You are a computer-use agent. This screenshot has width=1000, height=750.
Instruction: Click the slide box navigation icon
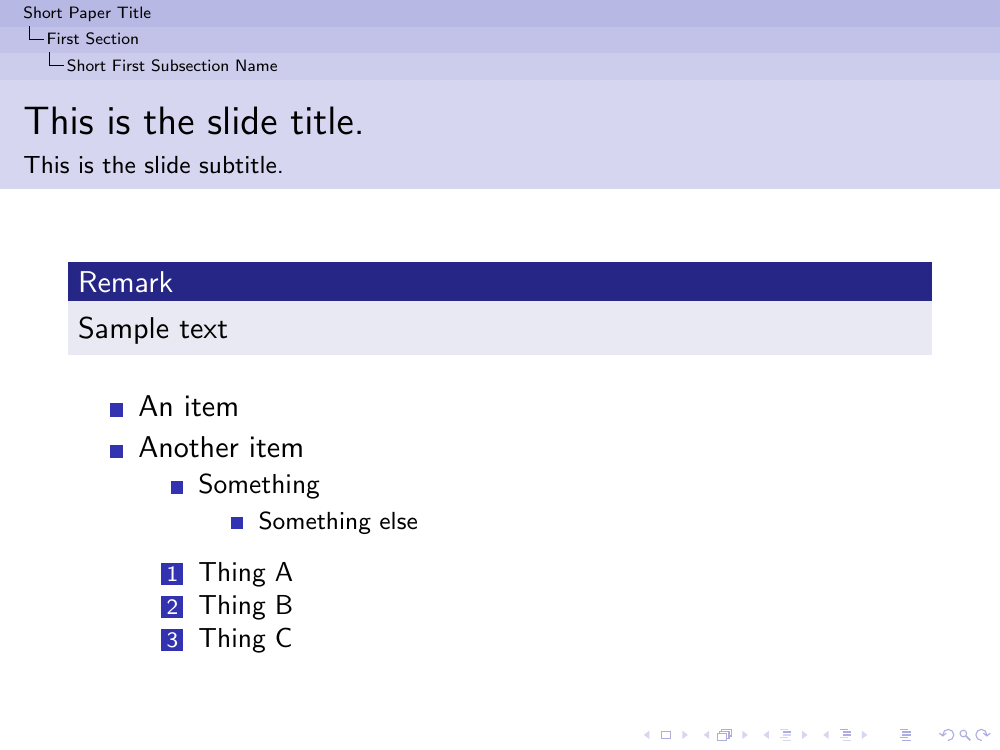pos(665,736)
